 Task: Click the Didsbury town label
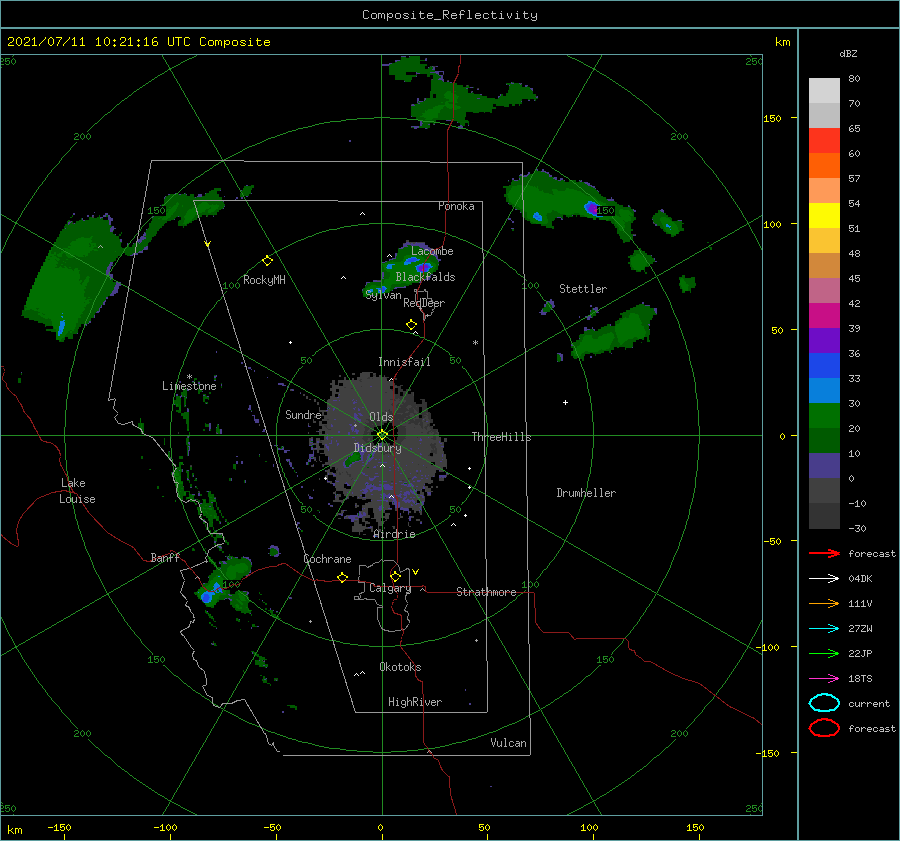pos(377,448)
